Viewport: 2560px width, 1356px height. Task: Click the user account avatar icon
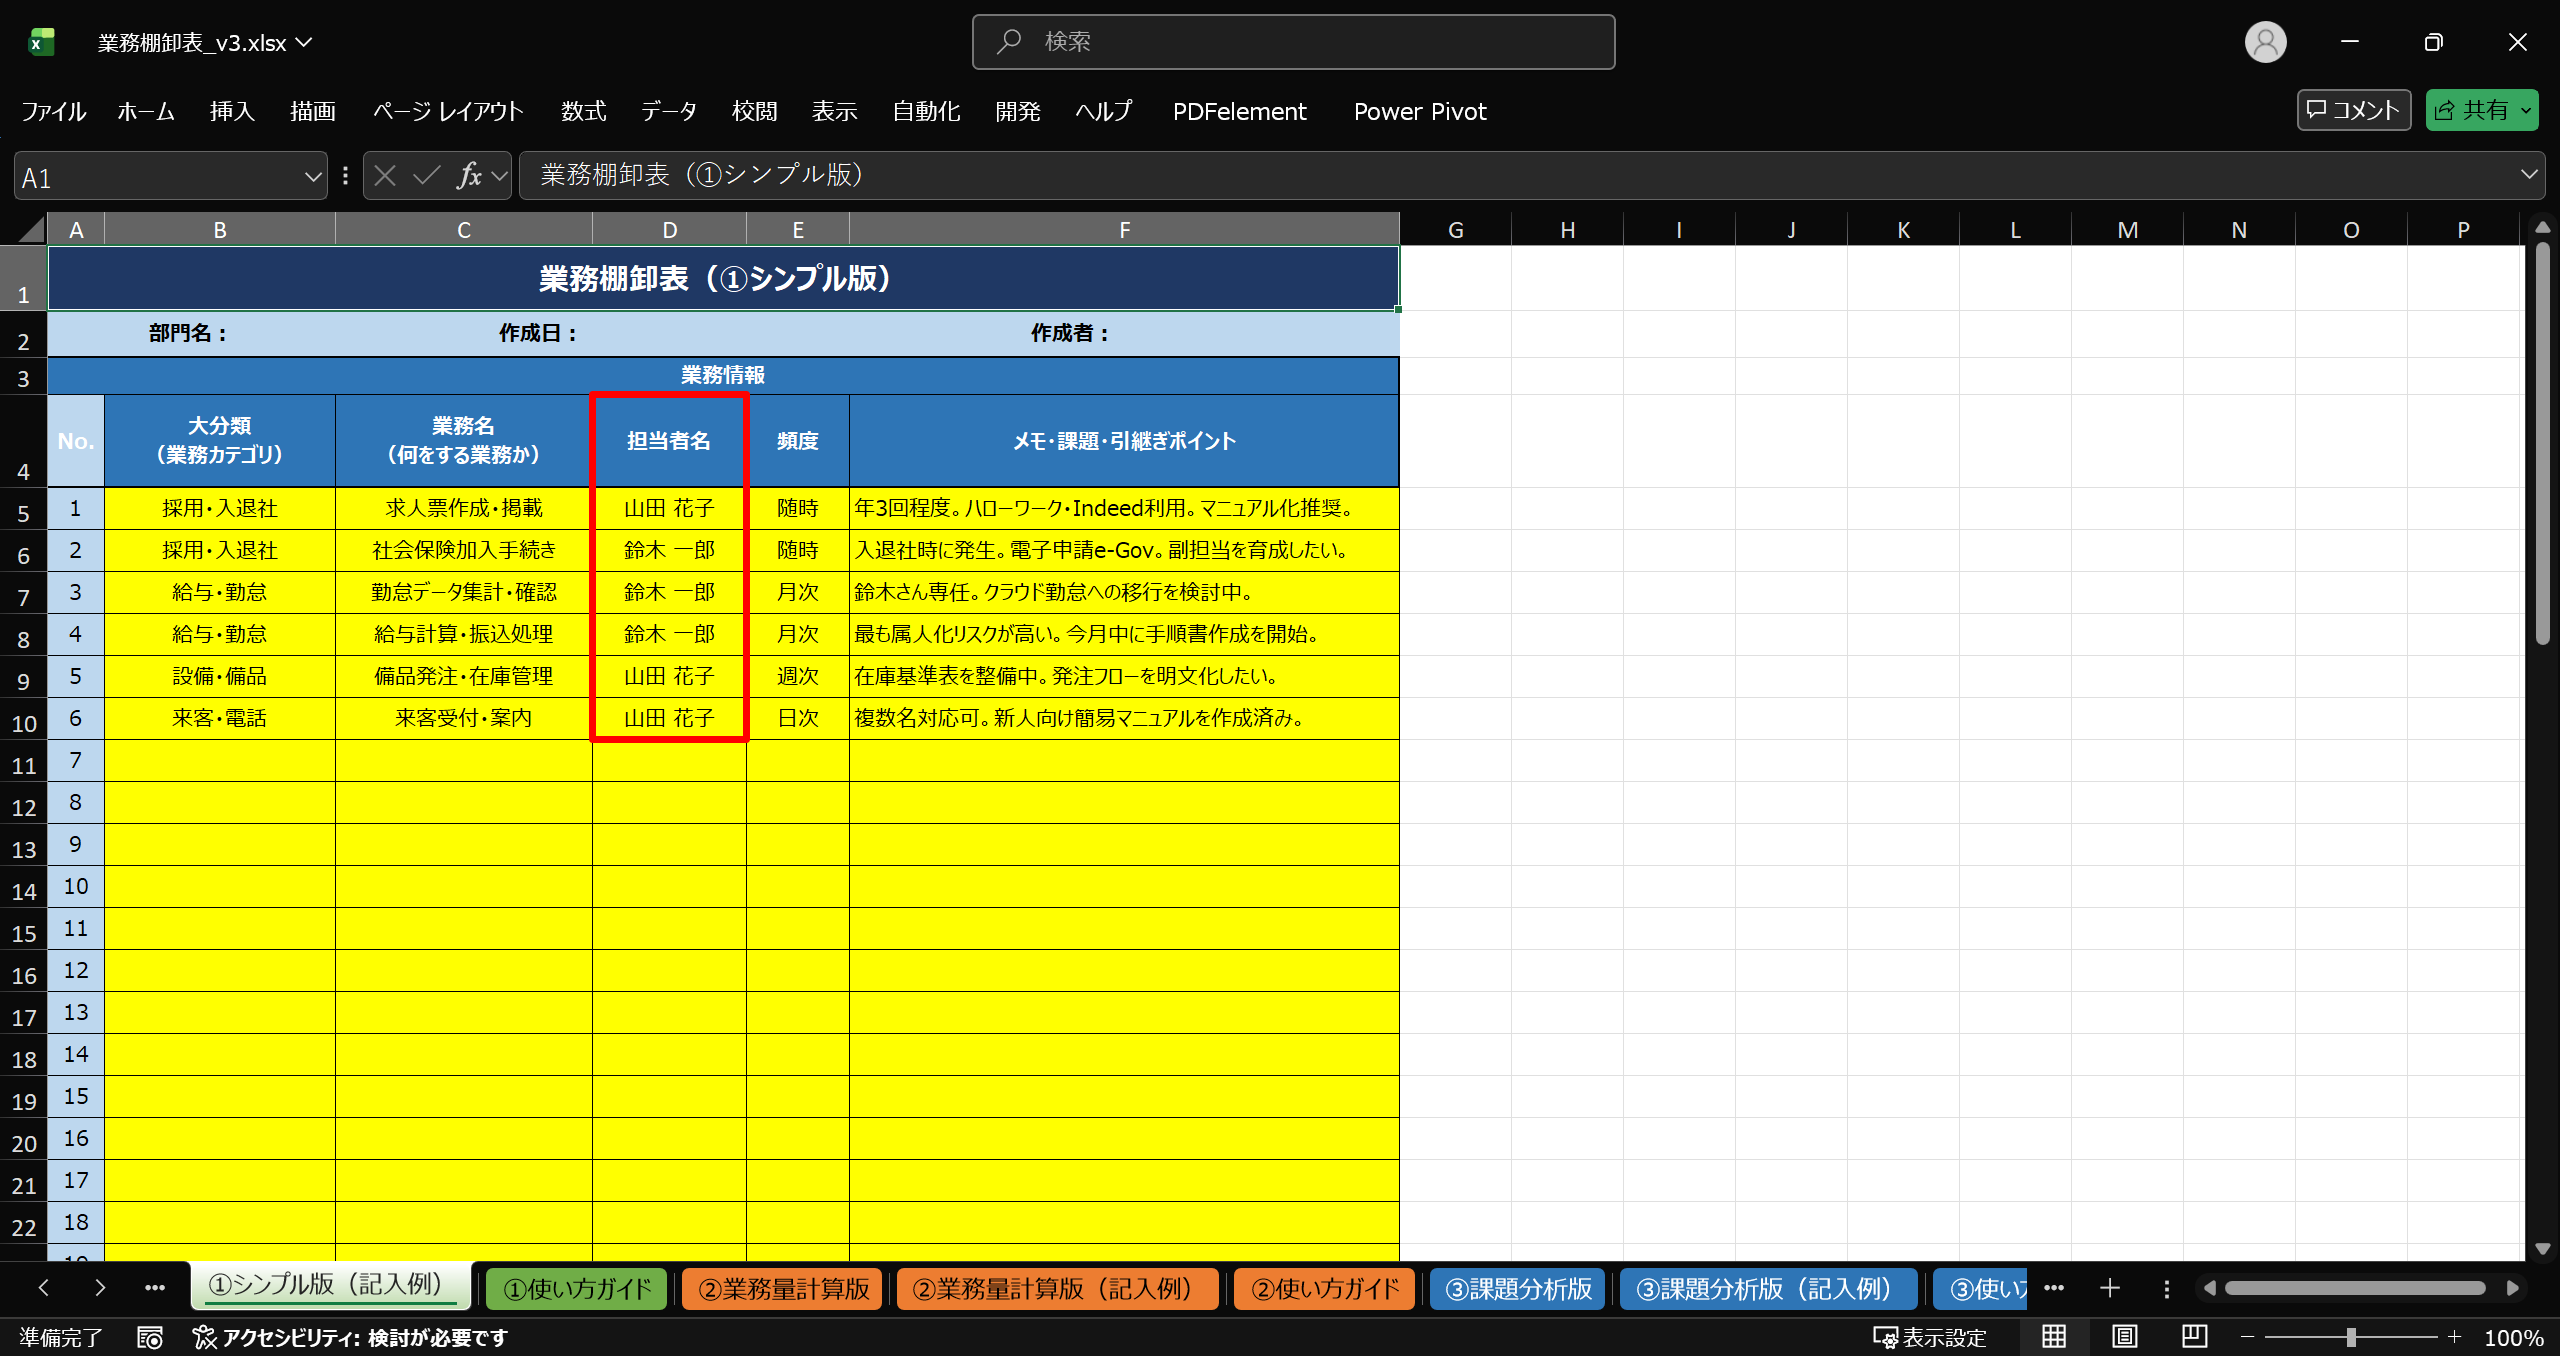2265,42
